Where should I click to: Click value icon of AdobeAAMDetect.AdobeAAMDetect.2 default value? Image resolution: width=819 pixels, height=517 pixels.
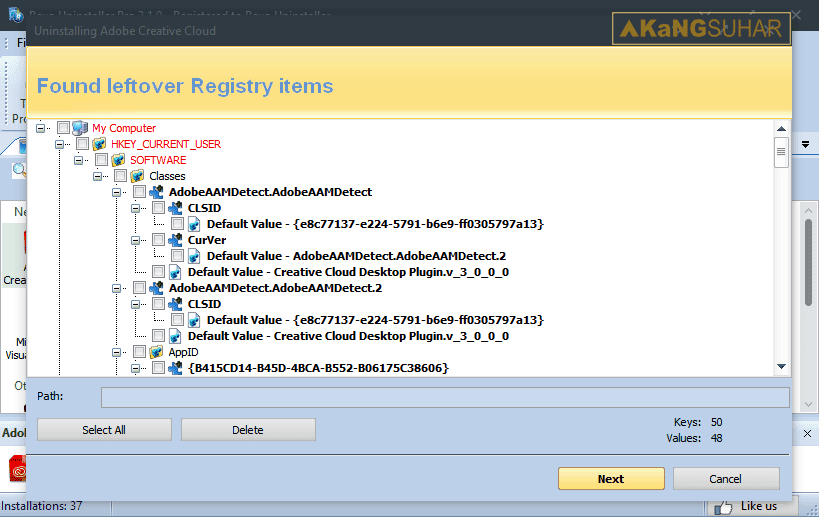[x=194, y=256]
